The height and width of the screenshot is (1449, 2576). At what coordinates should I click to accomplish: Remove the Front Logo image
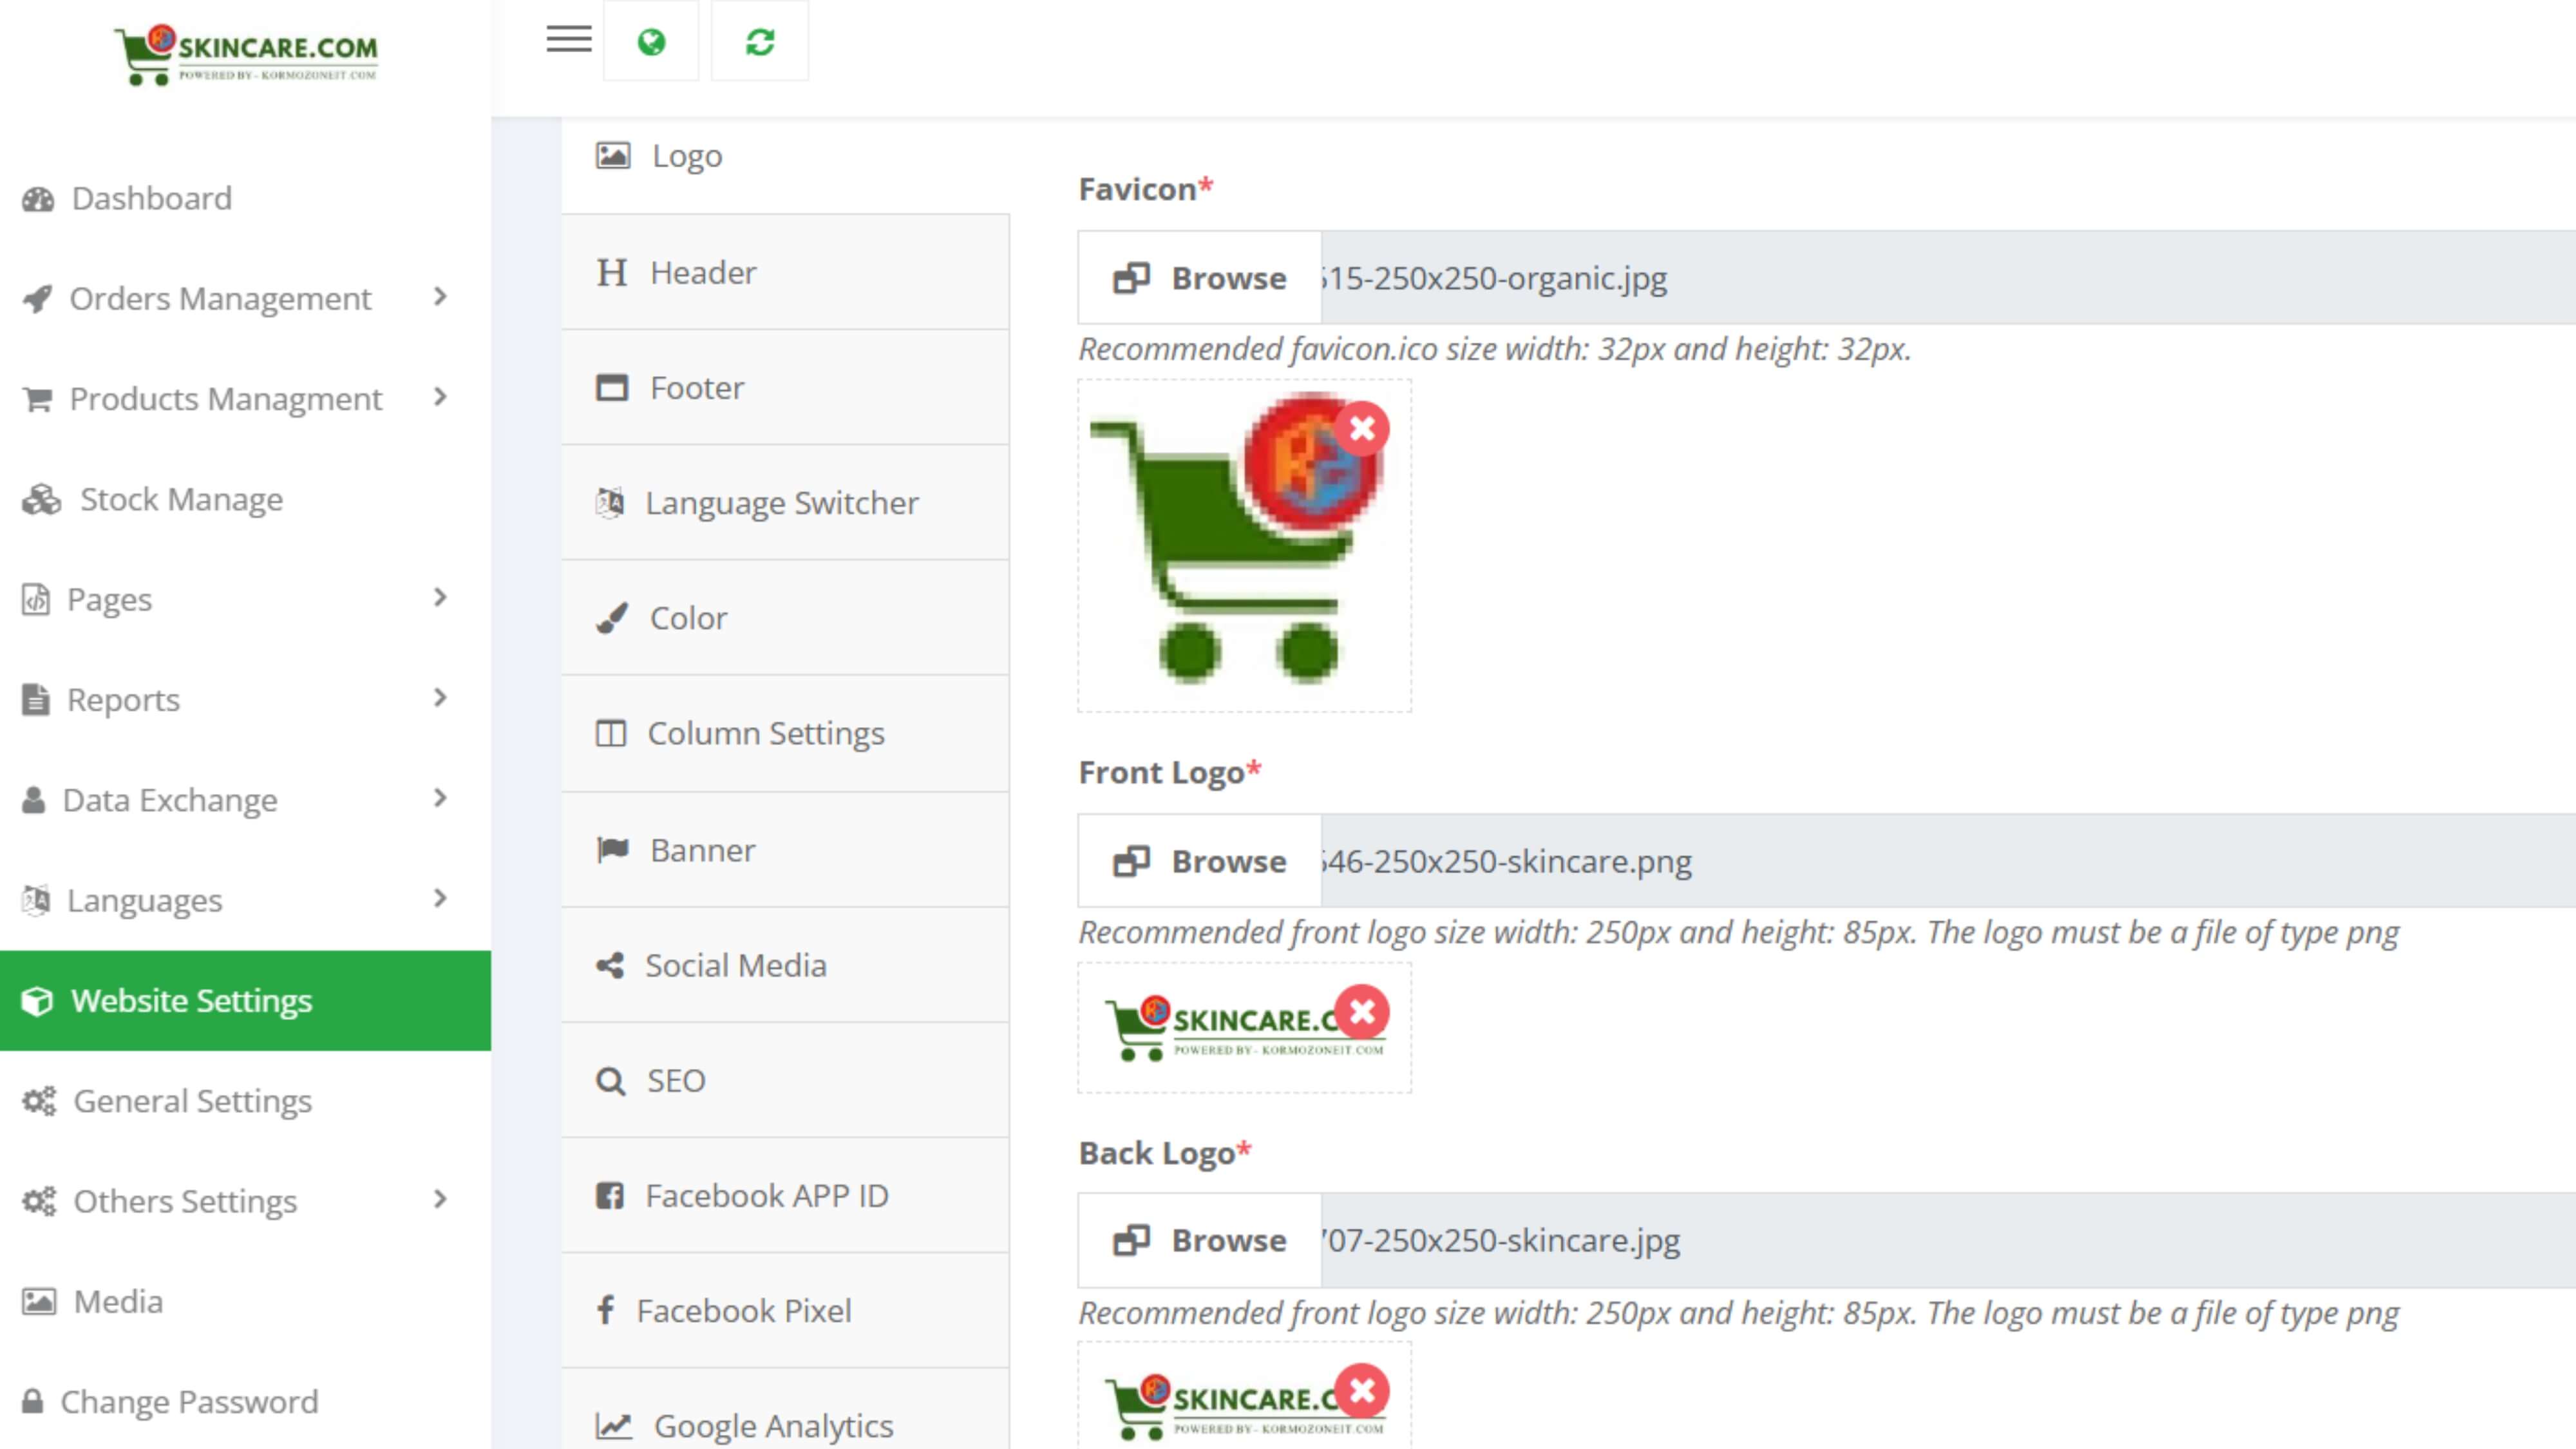coord(1362,1011)
